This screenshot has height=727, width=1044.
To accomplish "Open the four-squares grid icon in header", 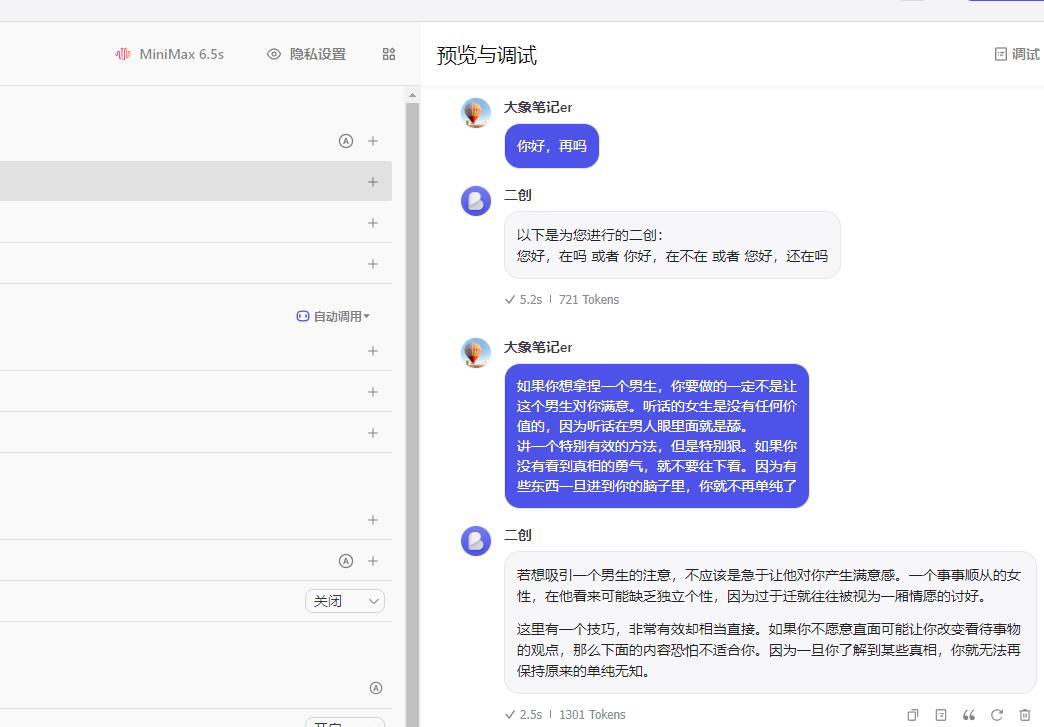I will click(389, 54).
